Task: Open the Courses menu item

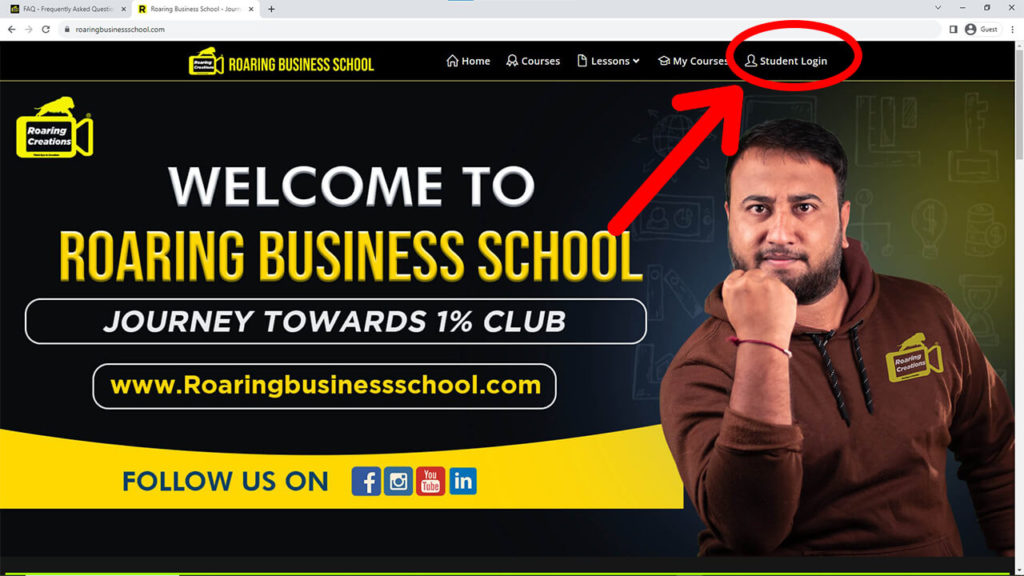Action: pyautogui.click(x=533, y=61)
